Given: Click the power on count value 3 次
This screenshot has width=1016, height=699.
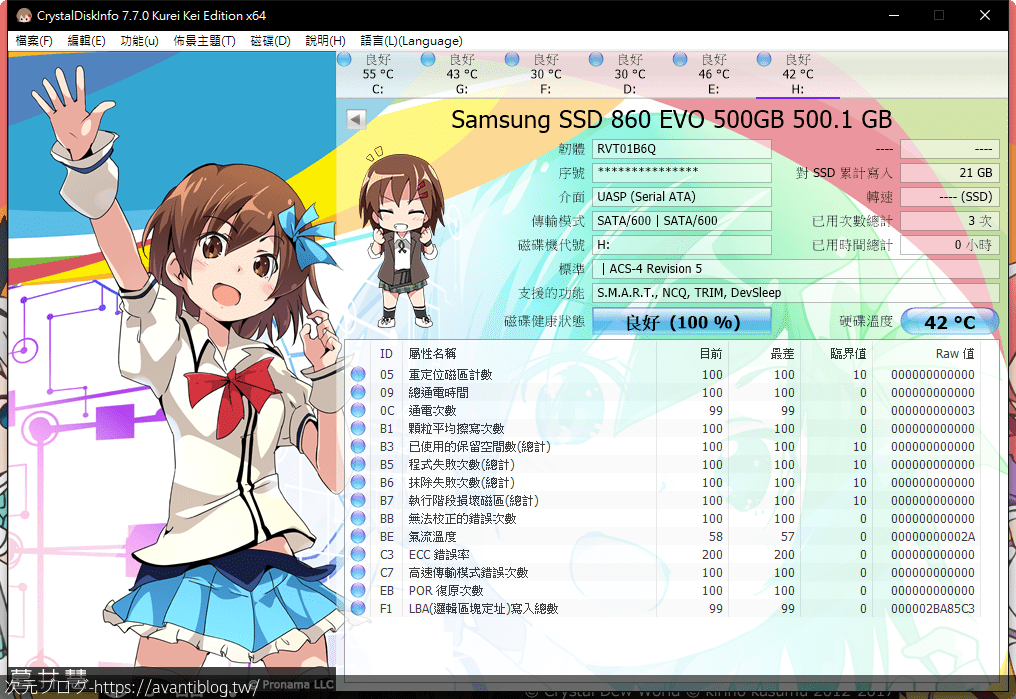Looking at the screenshot, I should tap(949, 221).
